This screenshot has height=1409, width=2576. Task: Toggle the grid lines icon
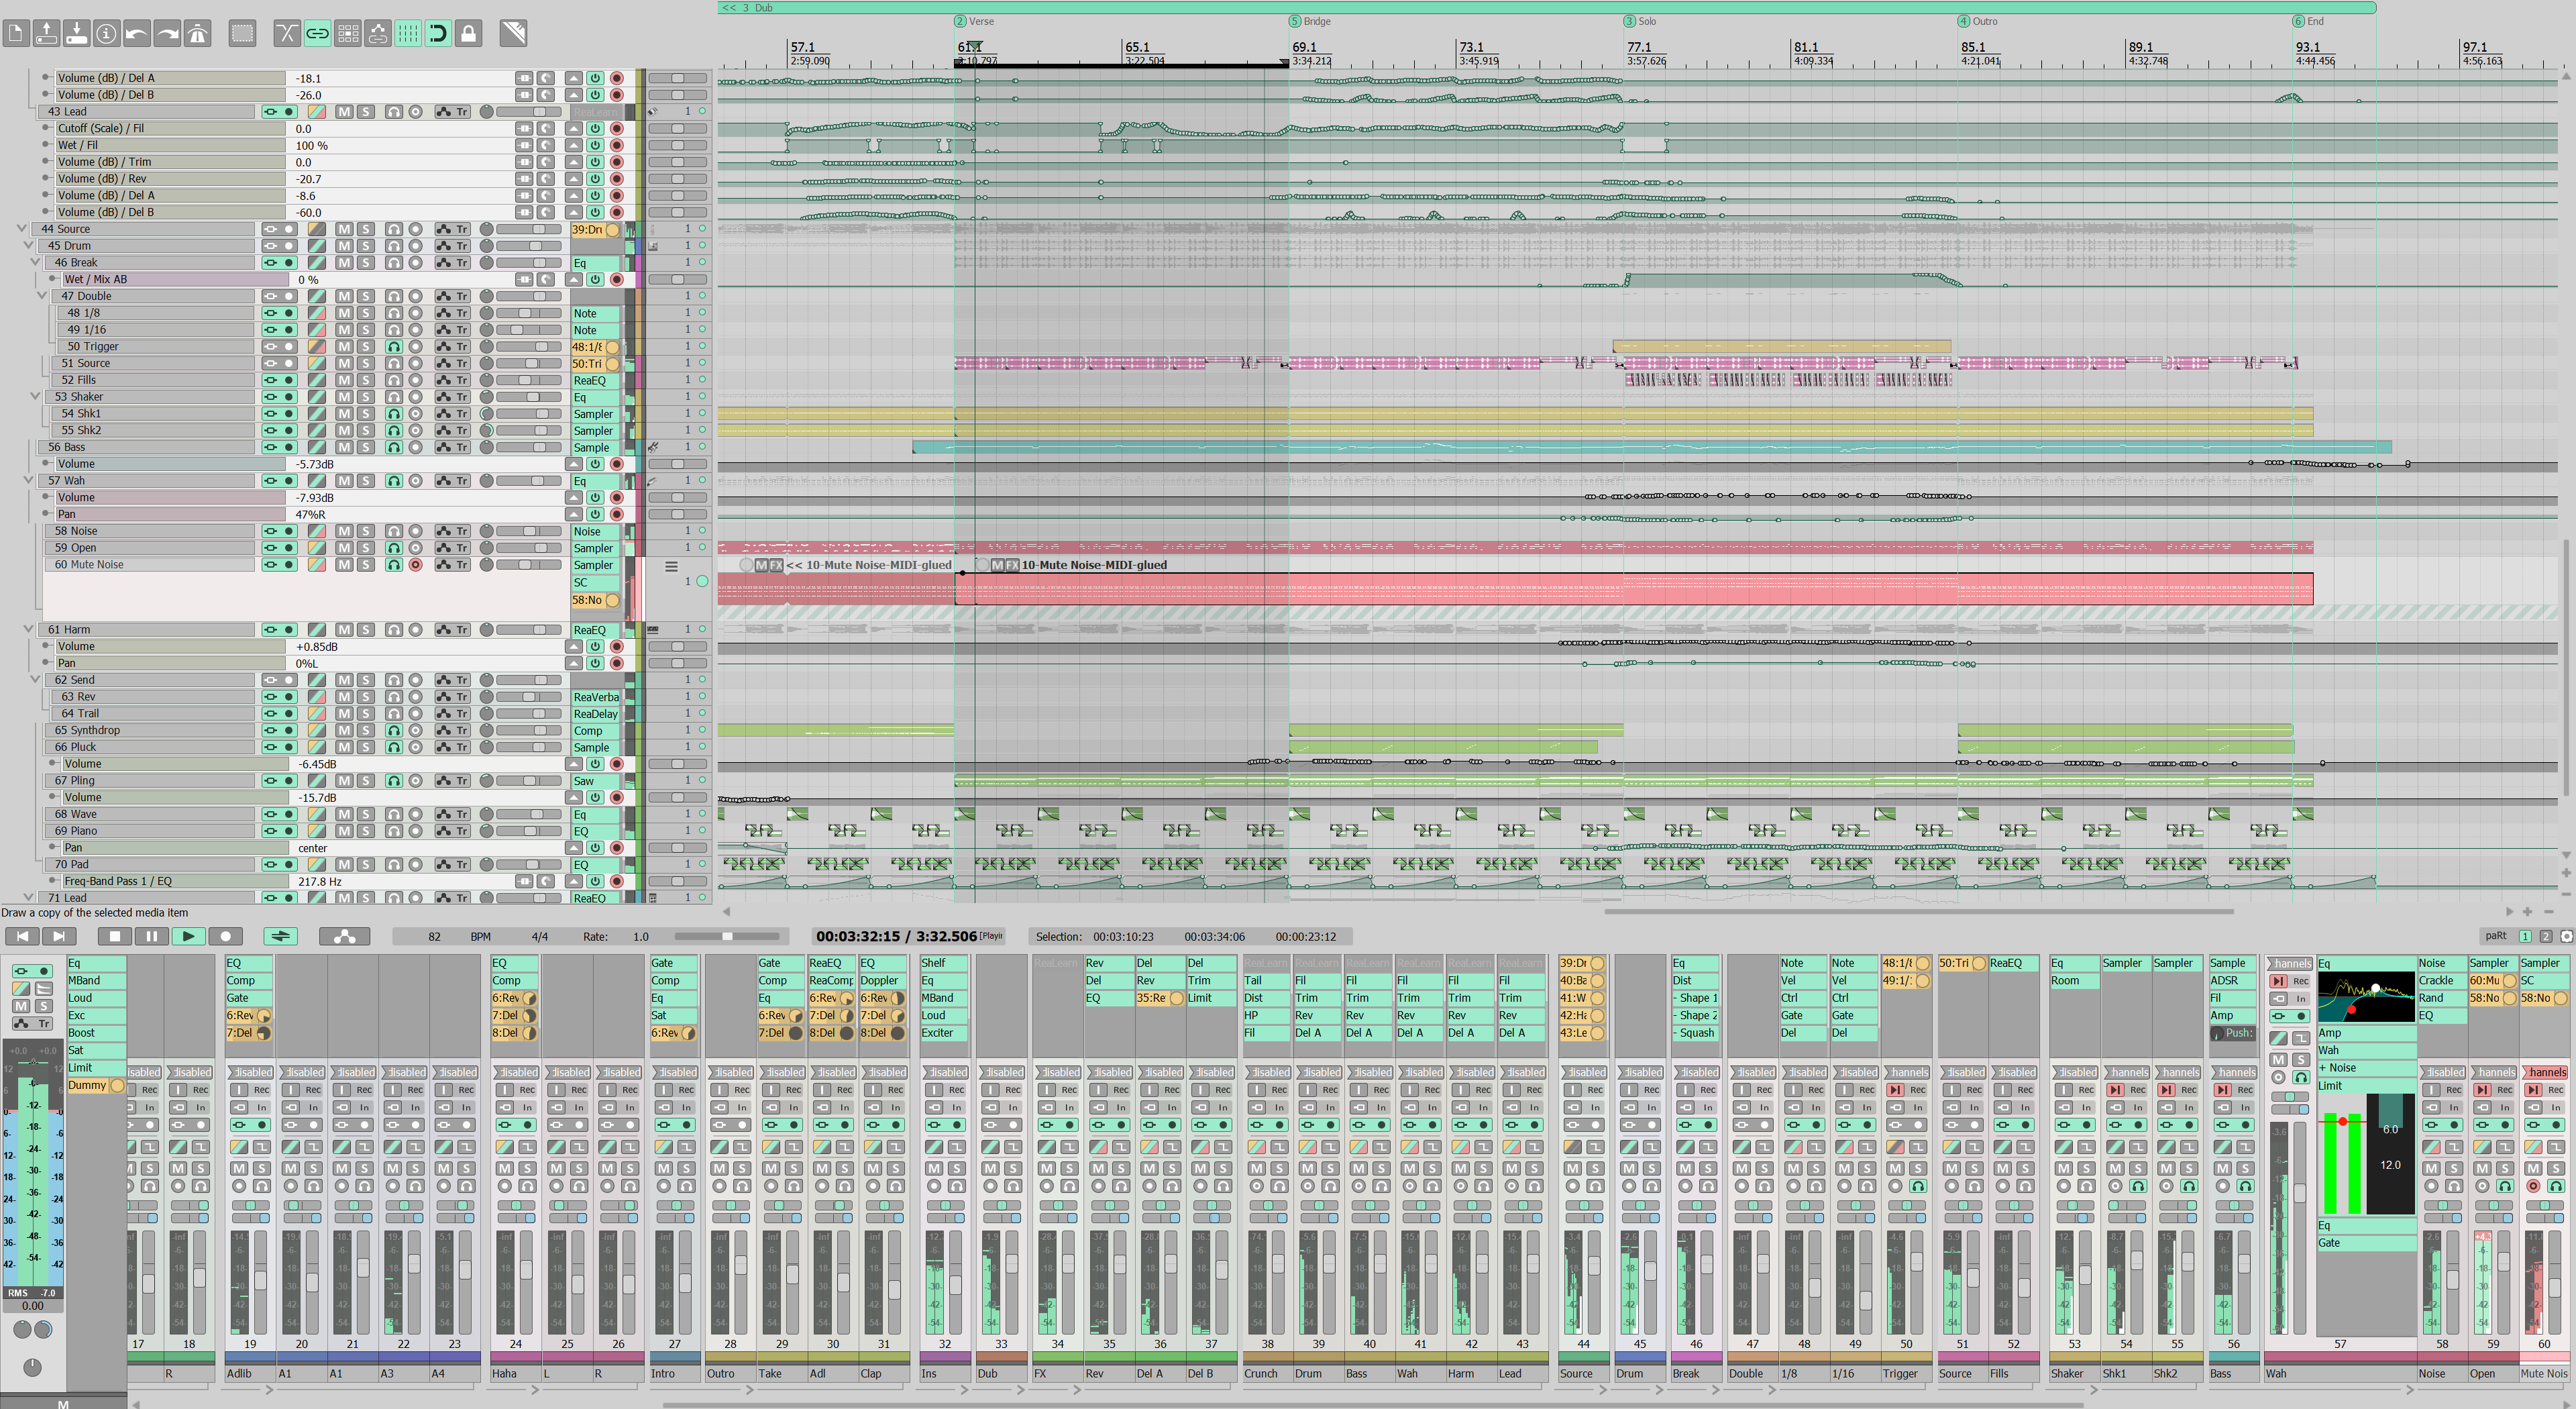408,34
